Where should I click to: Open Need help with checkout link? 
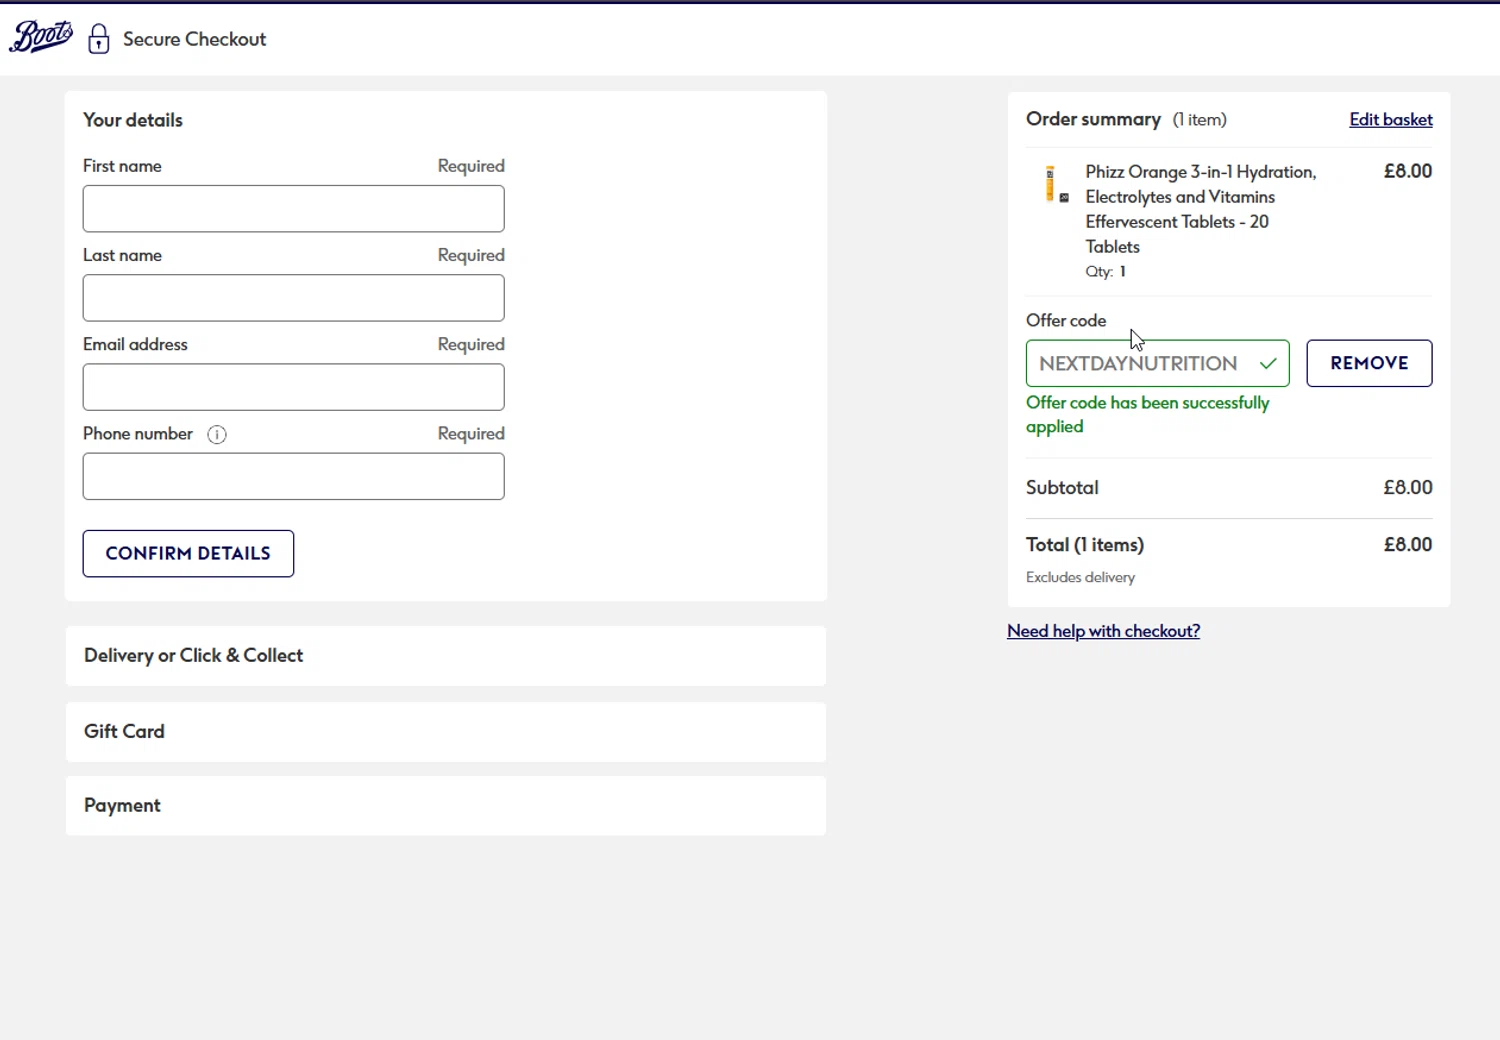point(1103,631)
